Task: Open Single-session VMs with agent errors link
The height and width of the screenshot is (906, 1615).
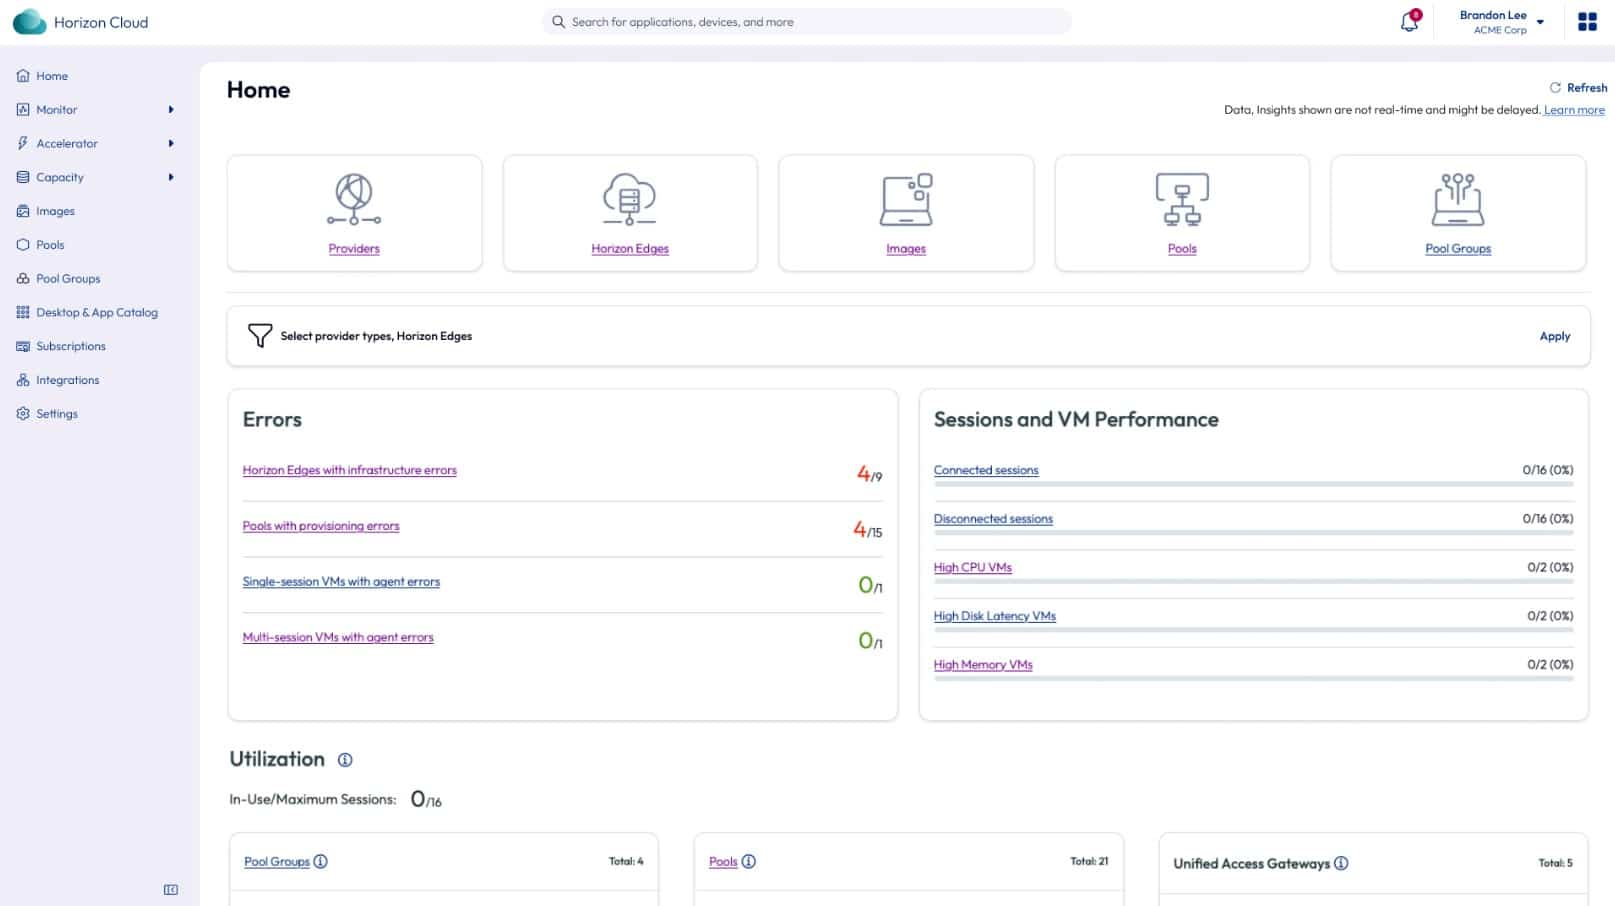Action: point(341,582)
